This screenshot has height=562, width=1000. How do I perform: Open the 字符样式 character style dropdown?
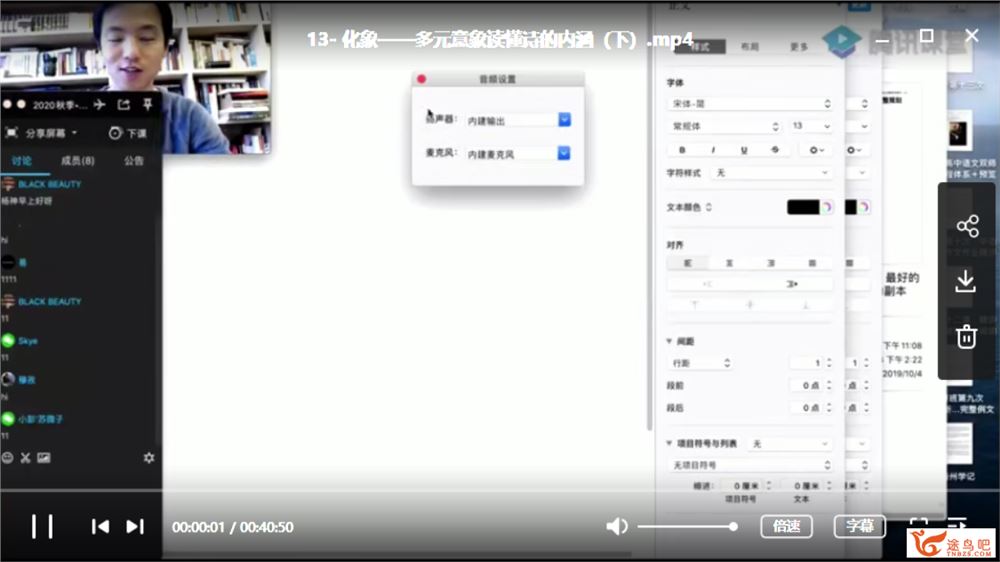click(x=772, y=173)
